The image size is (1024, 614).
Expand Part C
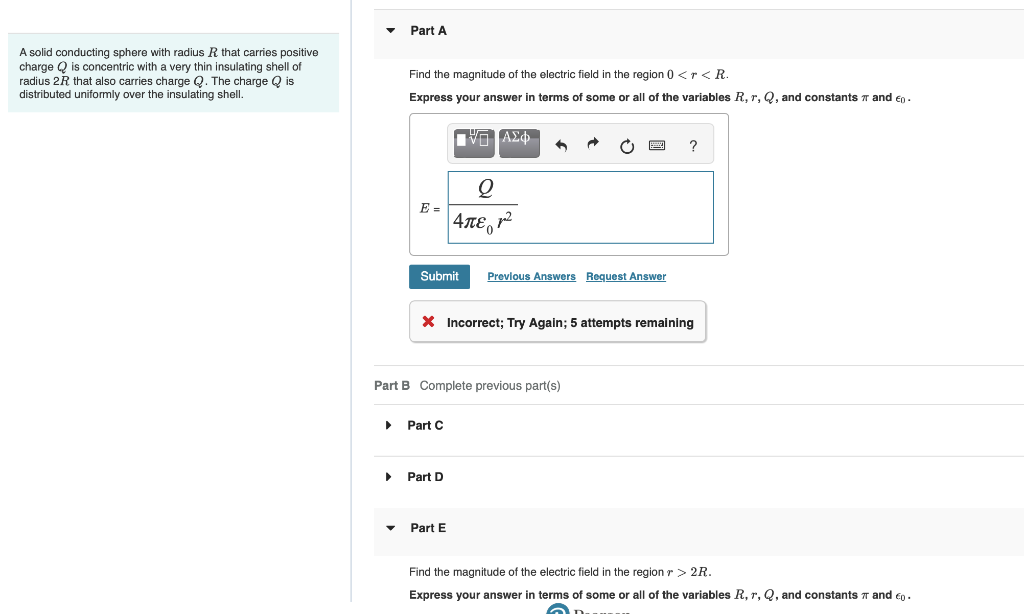tap(389, 425)
